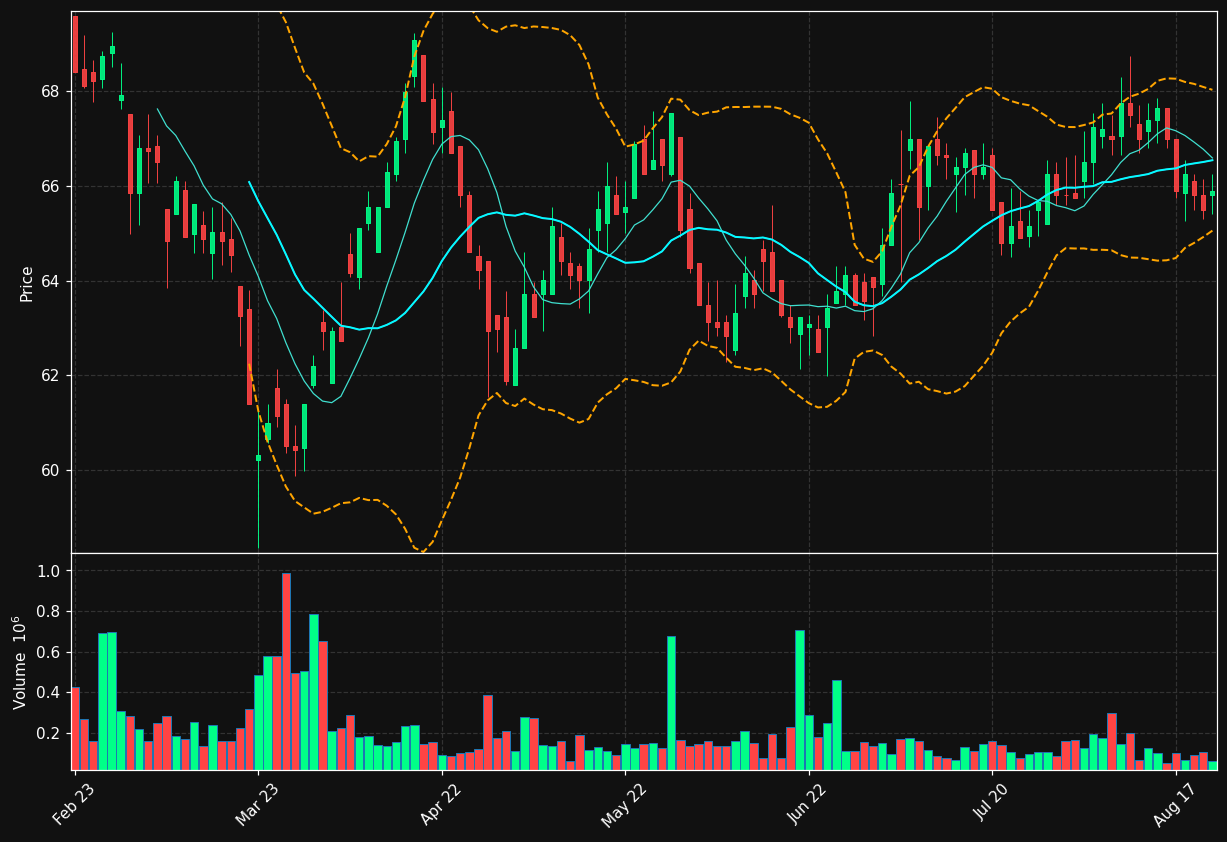The width and height of the screenshot is (1227, 842).
Task: Click the 66 price axis label
Action: pos(51,187)
